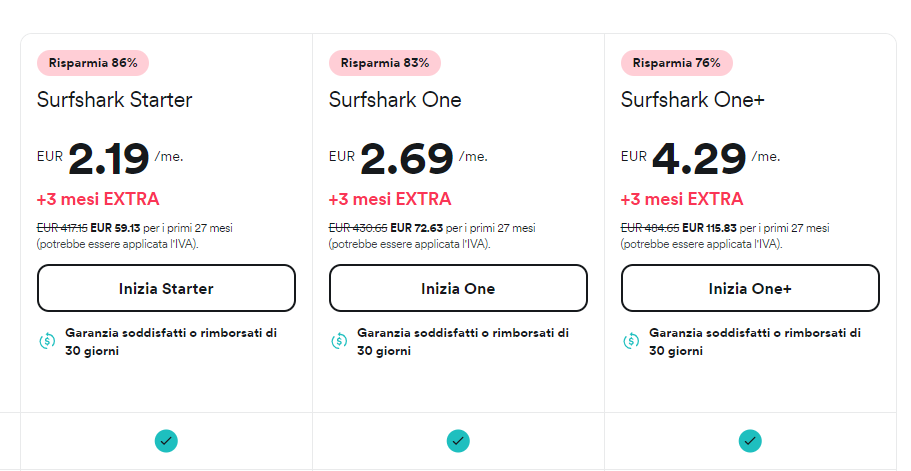Click the +3 mesi EXTRA text under One+
Screen dimensions: 911x471
682,199
